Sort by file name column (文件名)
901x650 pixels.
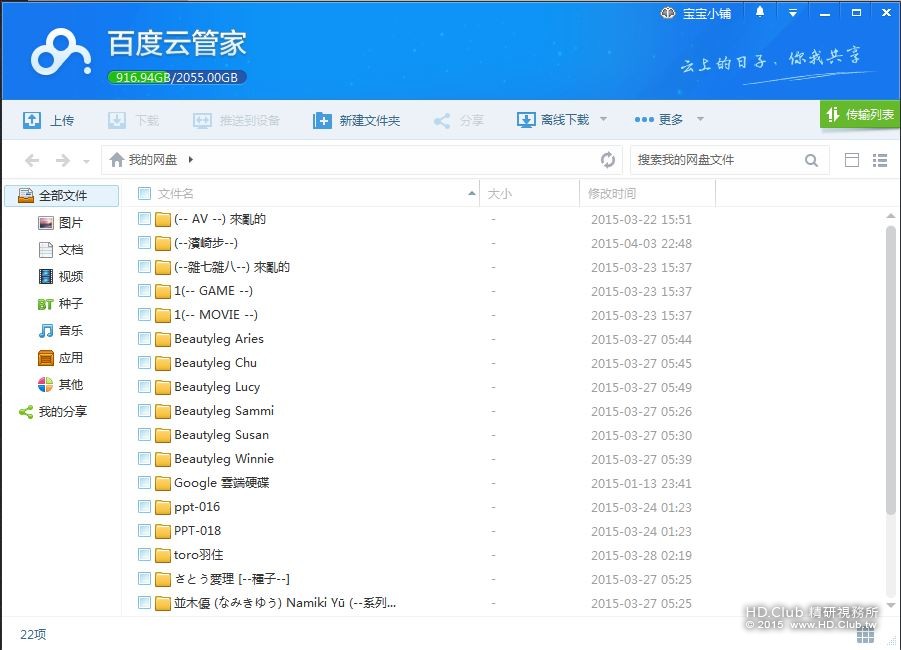pyautogui.click(x=176, y=194)
